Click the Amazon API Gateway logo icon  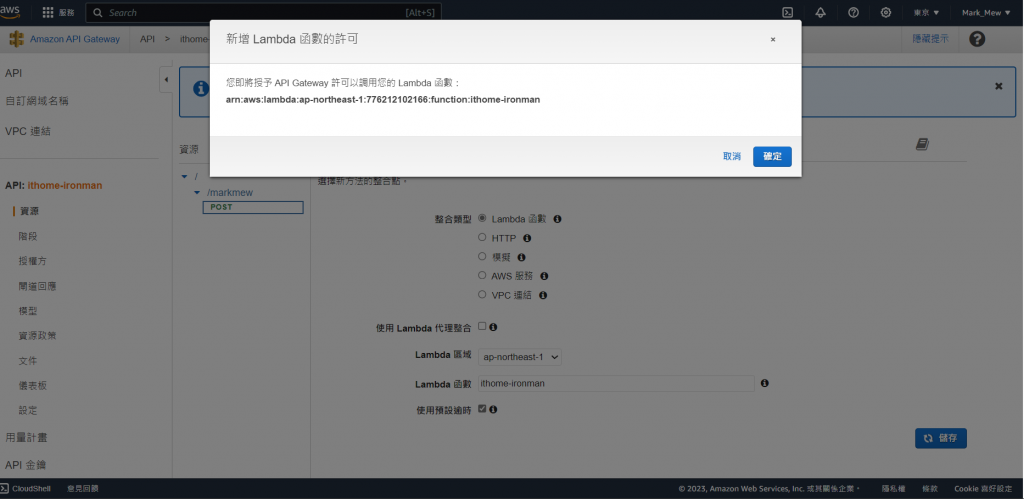(16, 39)
